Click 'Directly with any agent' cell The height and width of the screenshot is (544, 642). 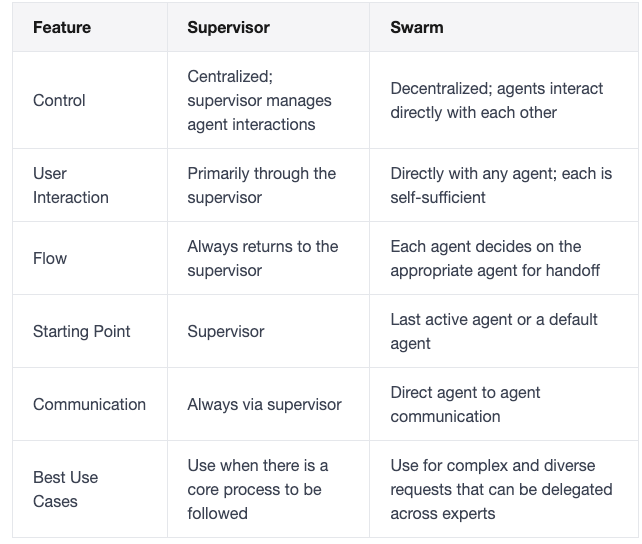(500, 185)
